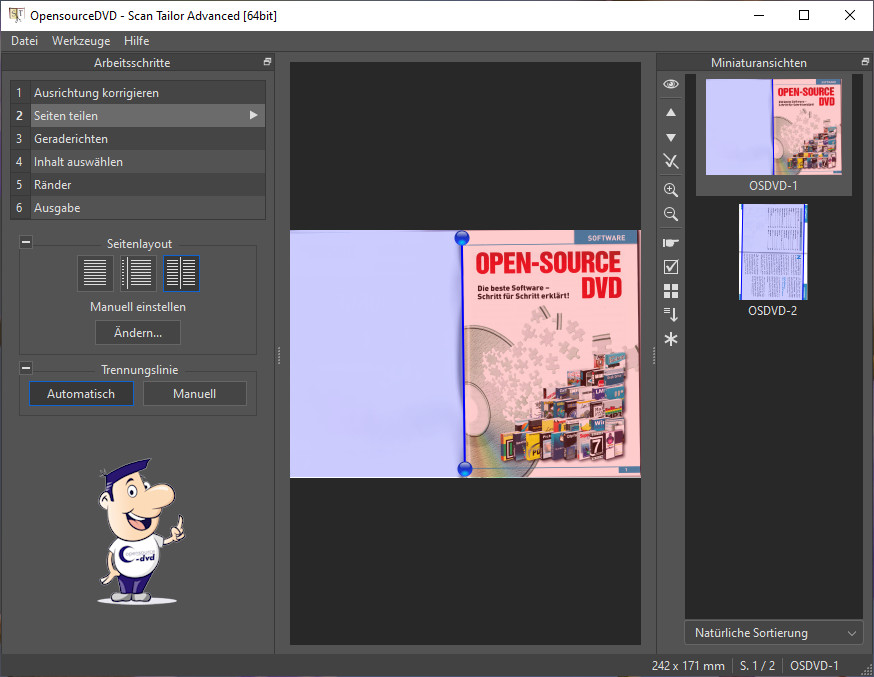Open the Werkzeuge menu
The image size is (874, 677).
point(81,41)
